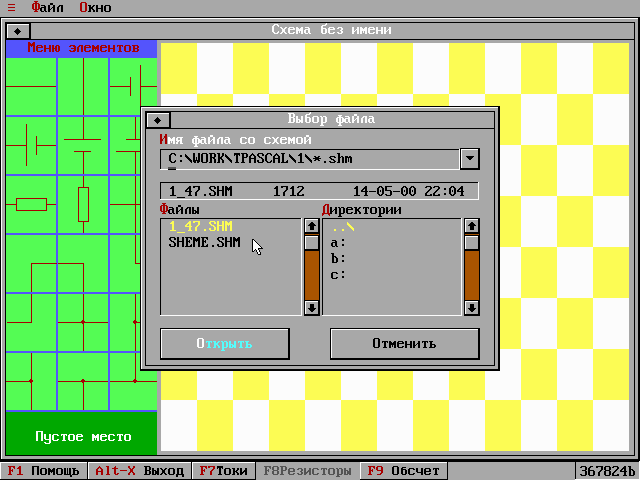Open the ≡ system menu
This screenshot has width=640, height=480.
point(11,7)
